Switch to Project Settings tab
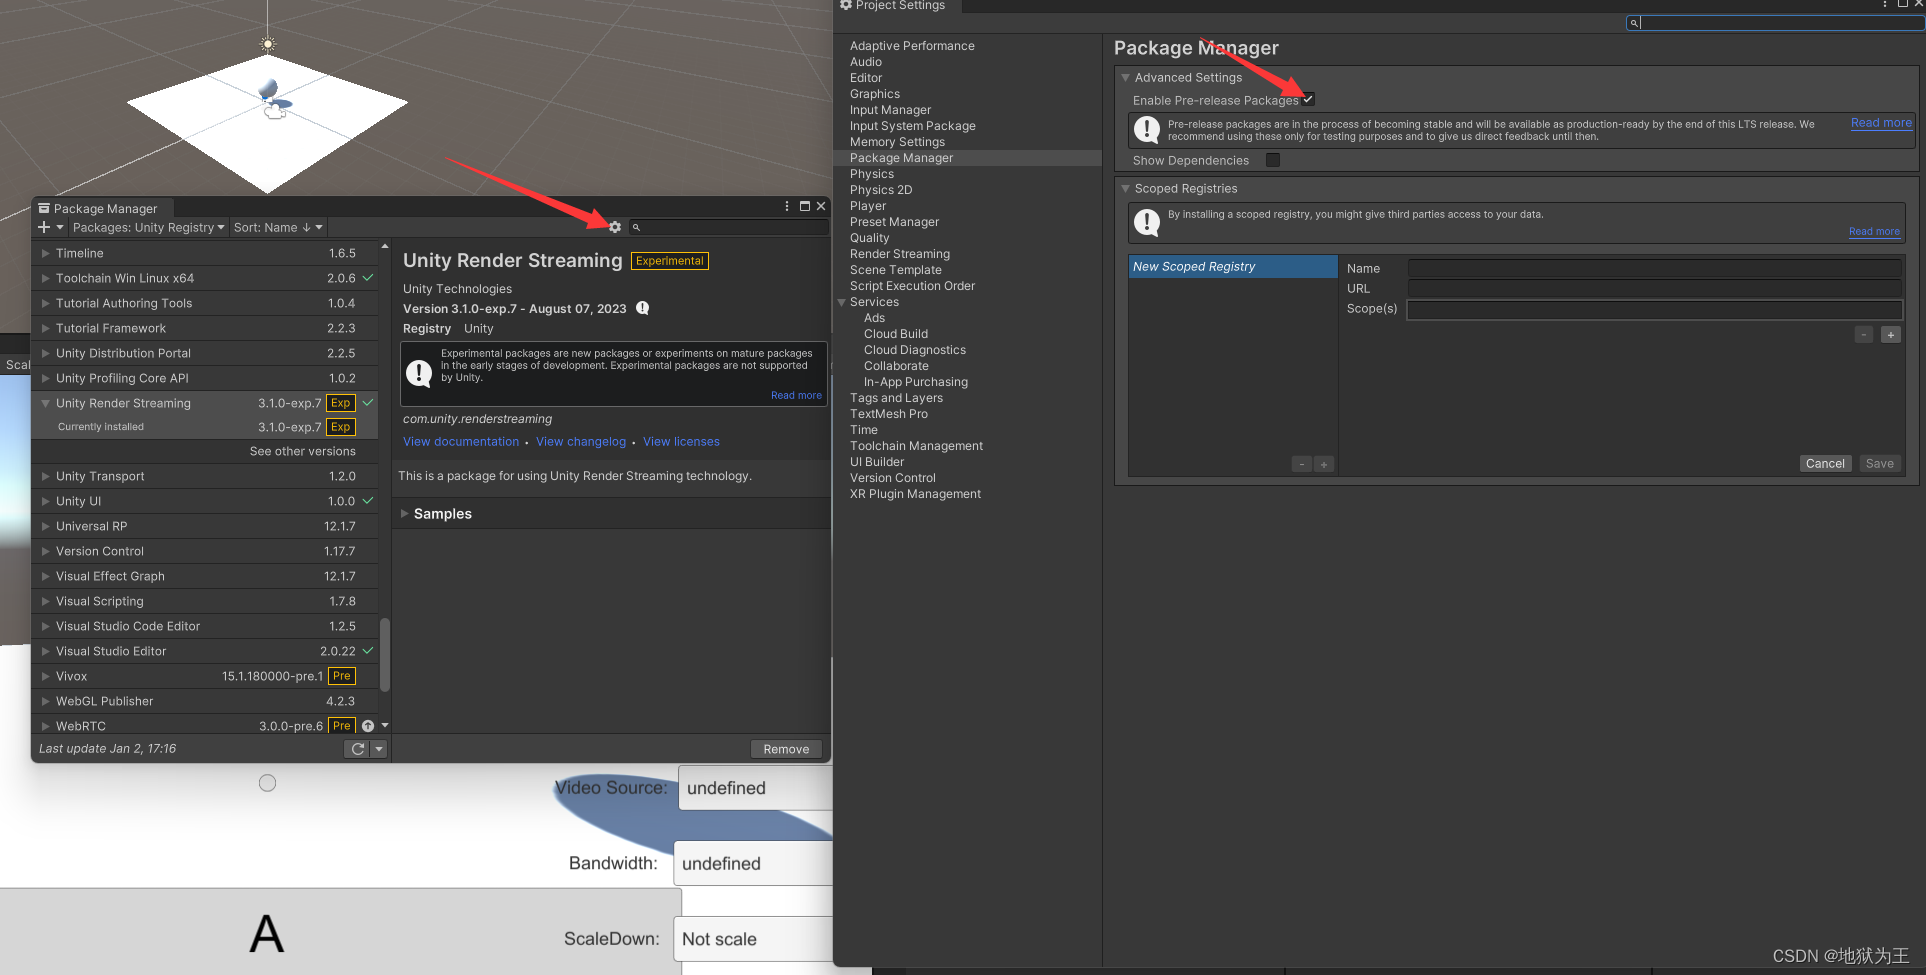The height and width of the screenshot is (975, 1926). [x=896, y=5]
